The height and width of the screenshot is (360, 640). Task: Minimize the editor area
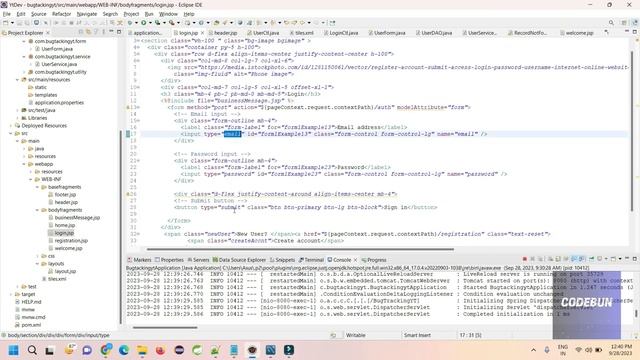627,32
